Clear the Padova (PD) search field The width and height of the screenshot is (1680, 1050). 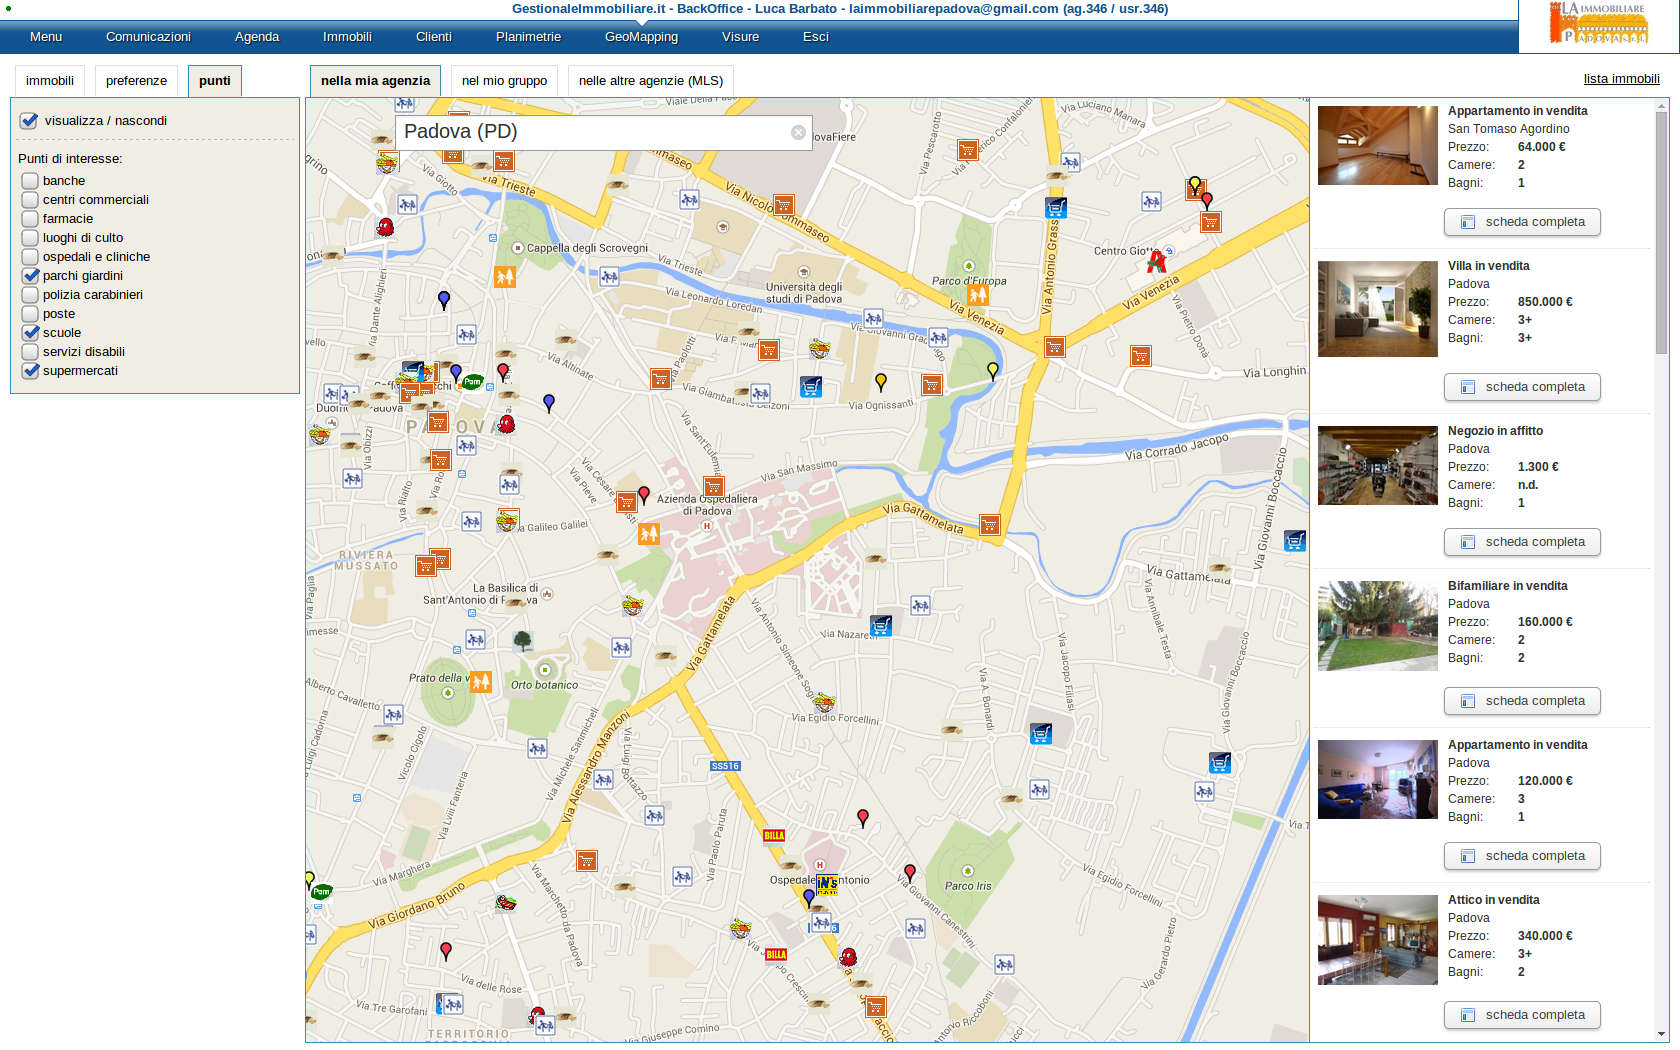(798, 132)
